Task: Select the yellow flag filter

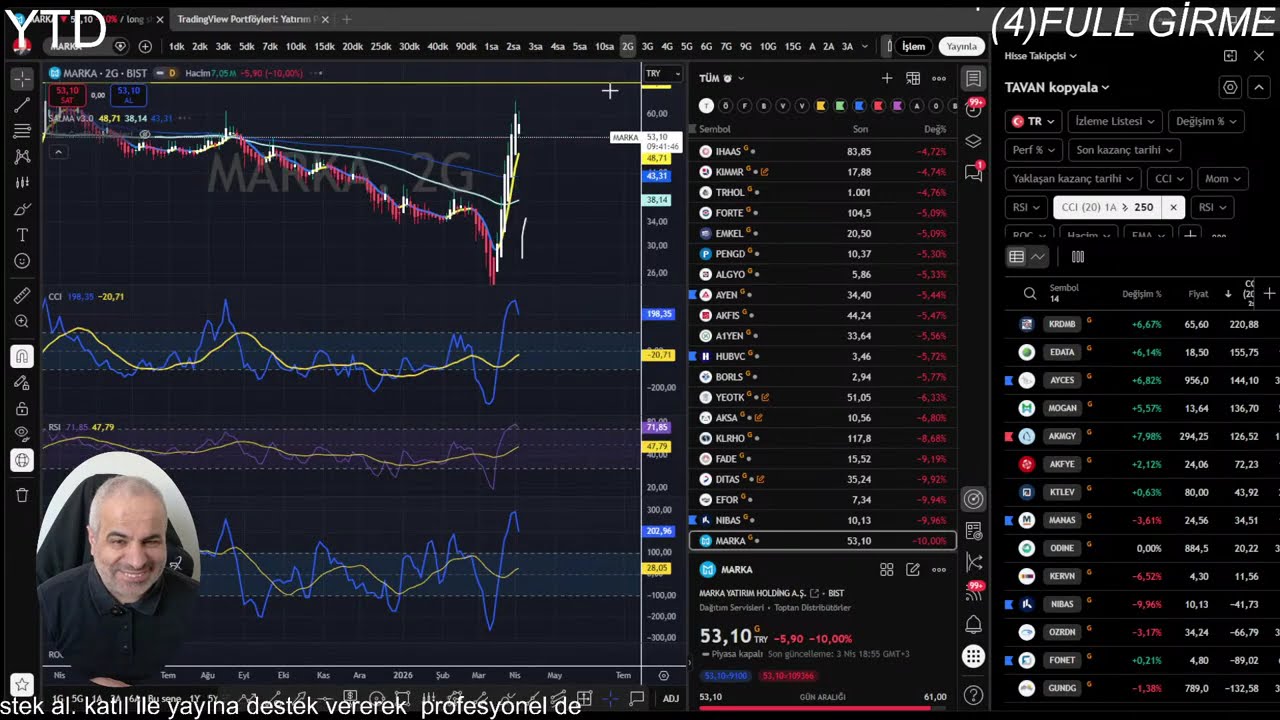Action: coord(821,106)
